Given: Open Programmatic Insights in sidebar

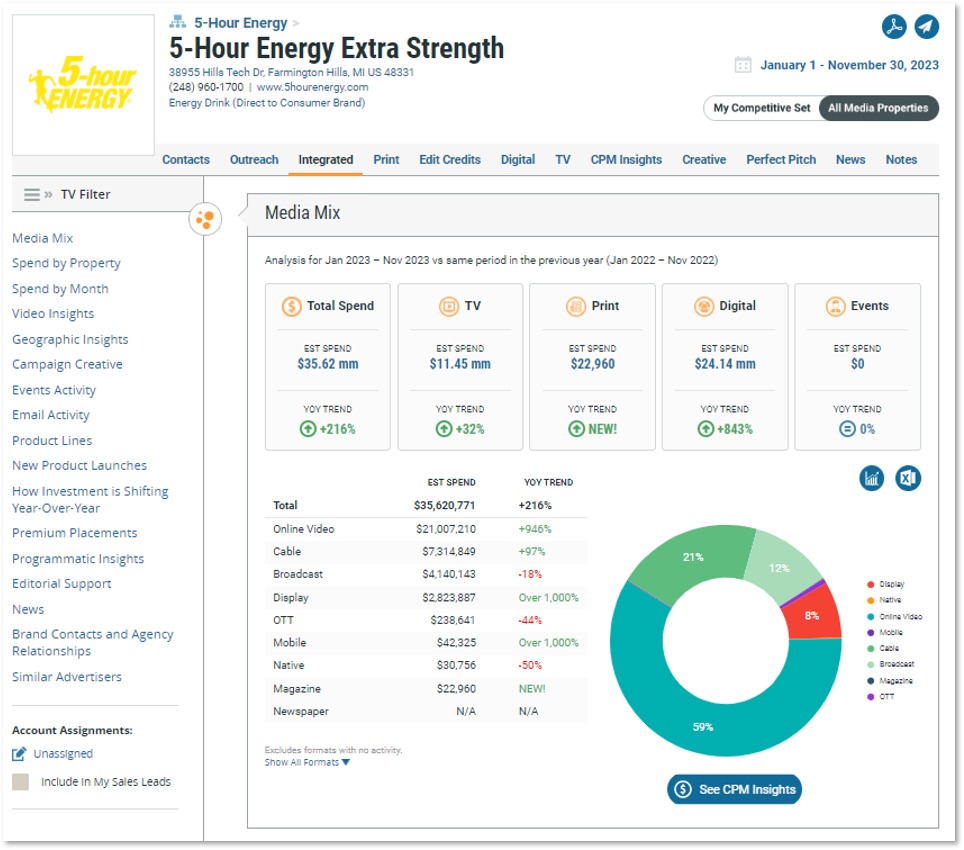Looking at the screenshot, I should (78, 559).
